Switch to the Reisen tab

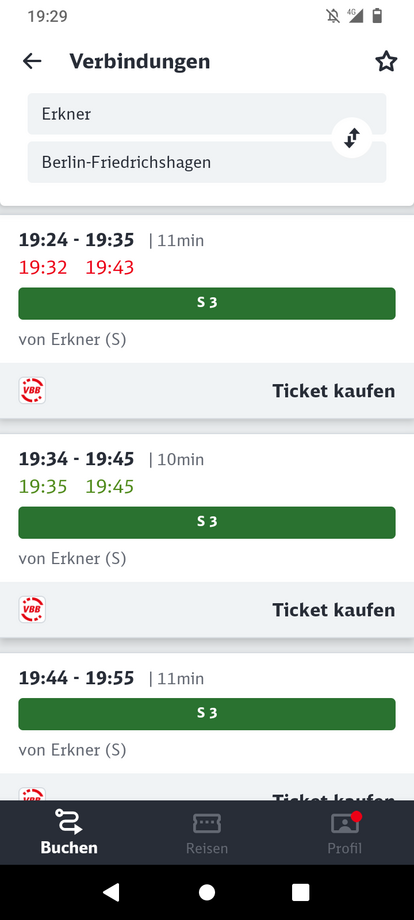[x=207, y=832]
